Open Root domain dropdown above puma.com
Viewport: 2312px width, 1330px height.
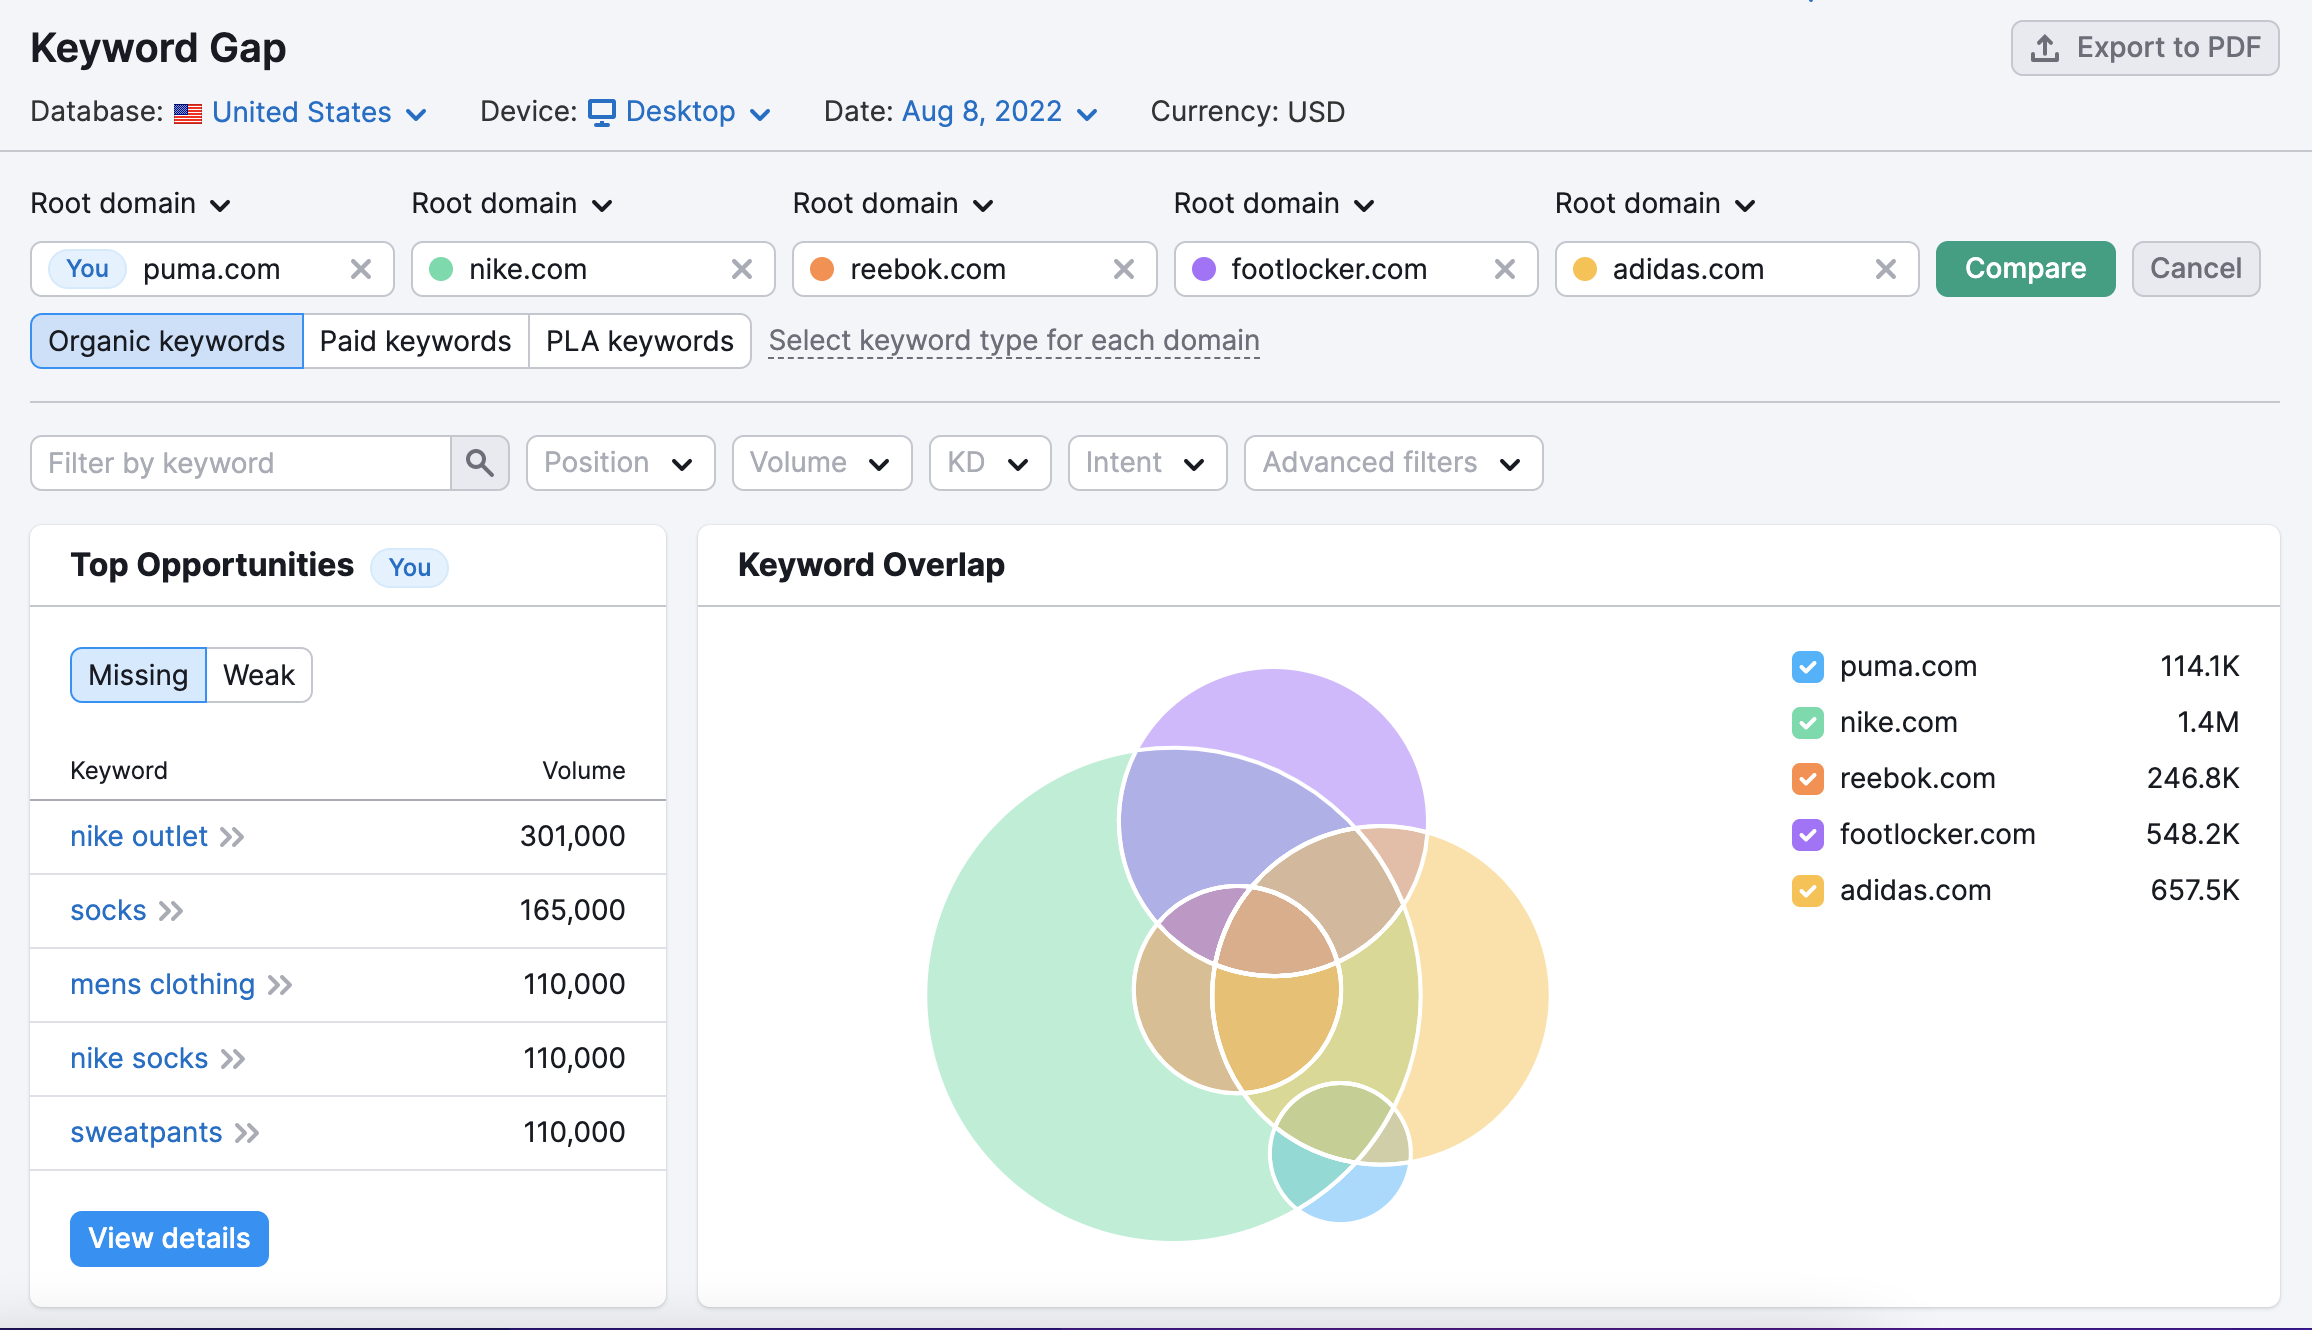(x=131, y=204)
